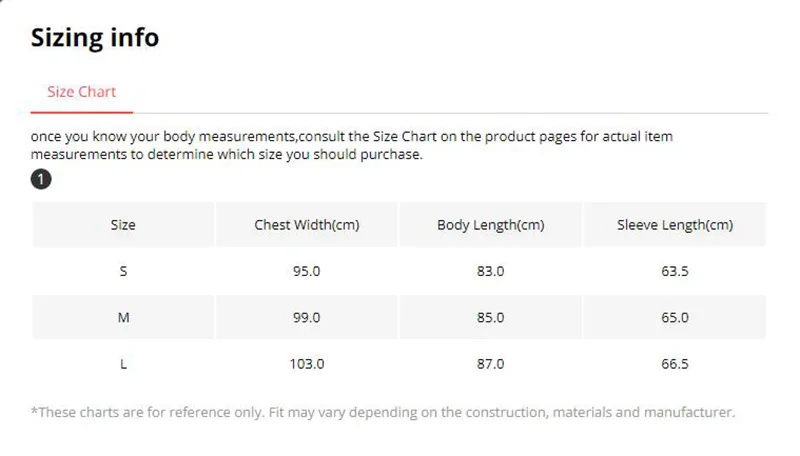Viewport: 800px width, 456px height.
Task: Select the Sizing info heading
Action: tap(95, 37)
